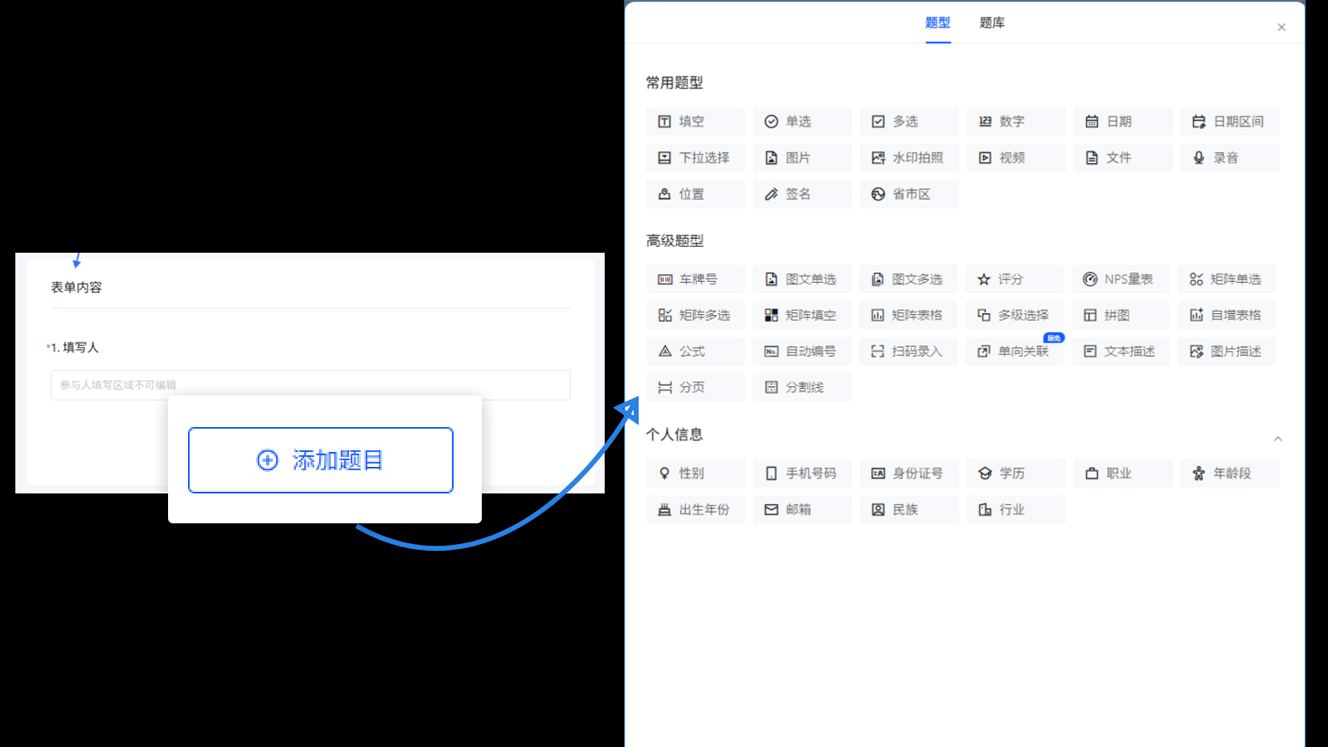
Task: Collapse the 个人信息 section
Action: [x=1278, y=438]
